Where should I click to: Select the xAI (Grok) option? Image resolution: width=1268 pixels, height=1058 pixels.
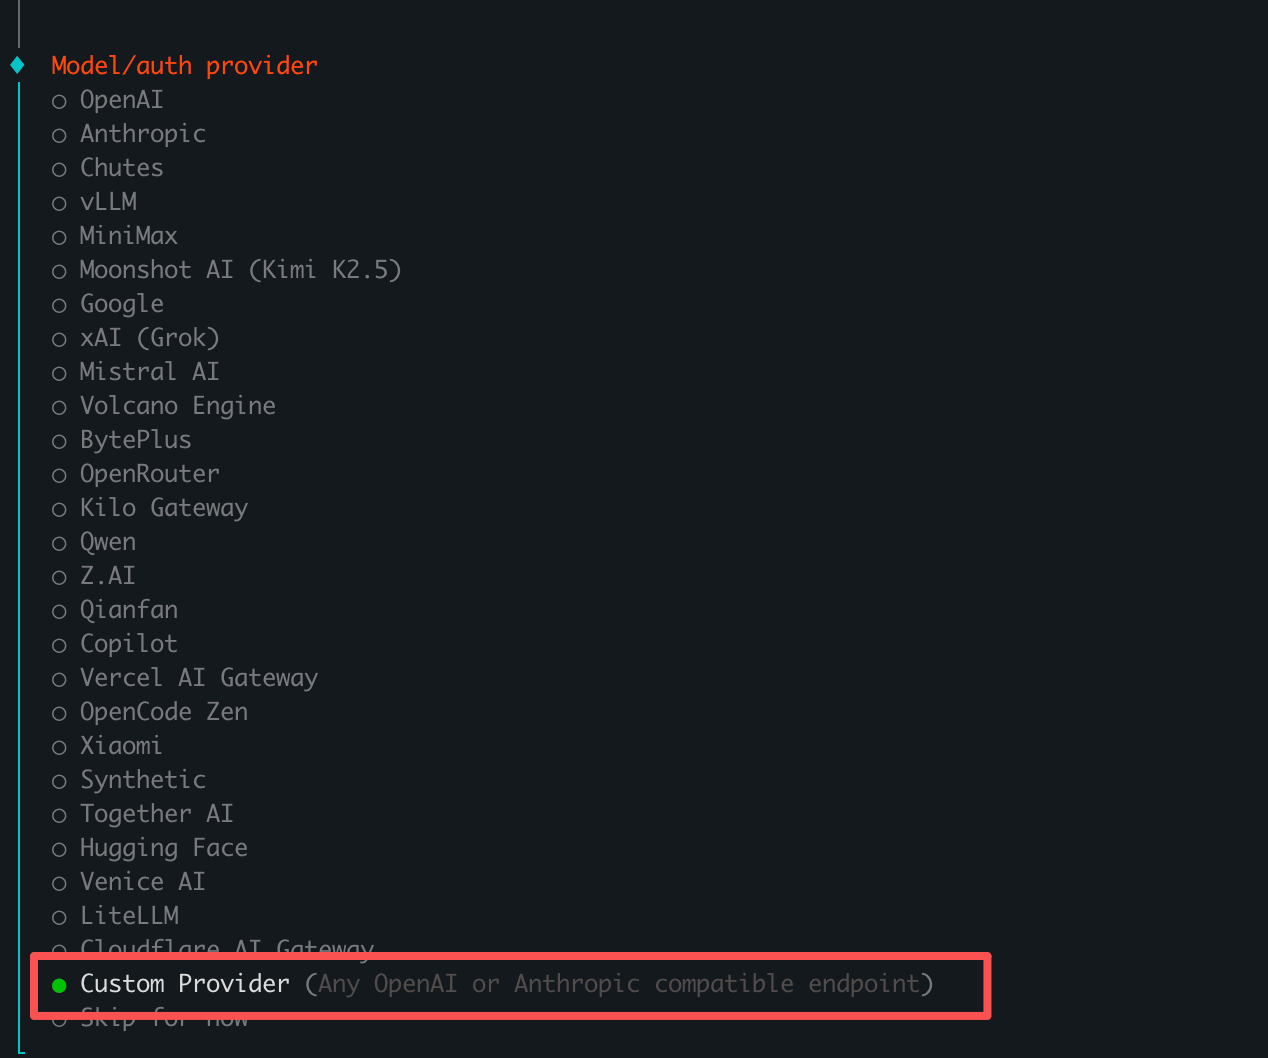(149, 338)
